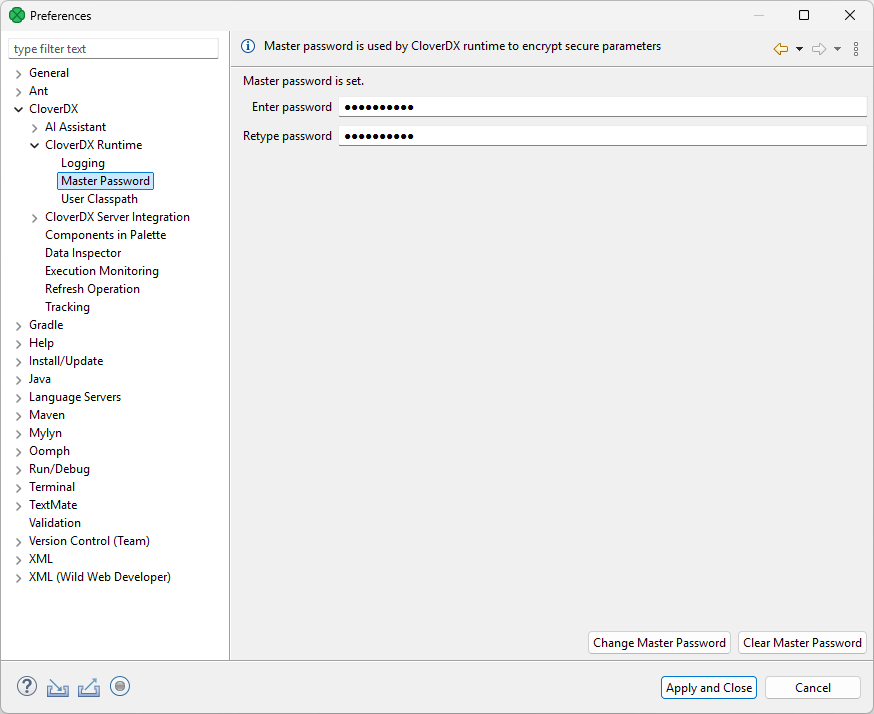874x714 pixels.
Task: Select Logging preference page
Action: (82, 163)
